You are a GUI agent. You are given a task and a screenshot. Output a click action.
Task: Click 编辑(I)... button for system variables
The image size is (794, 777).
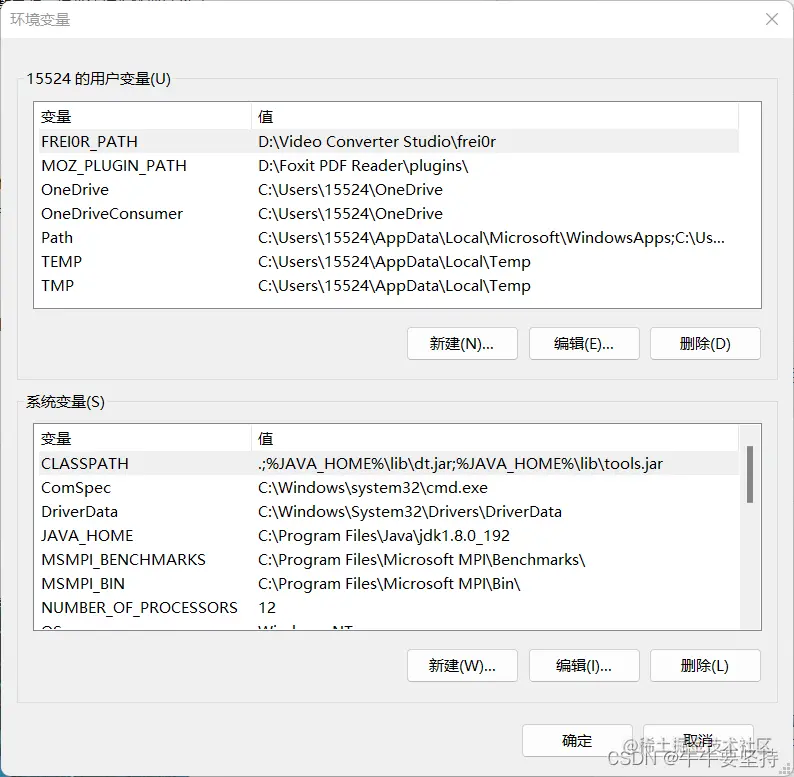tap(584, 666)
